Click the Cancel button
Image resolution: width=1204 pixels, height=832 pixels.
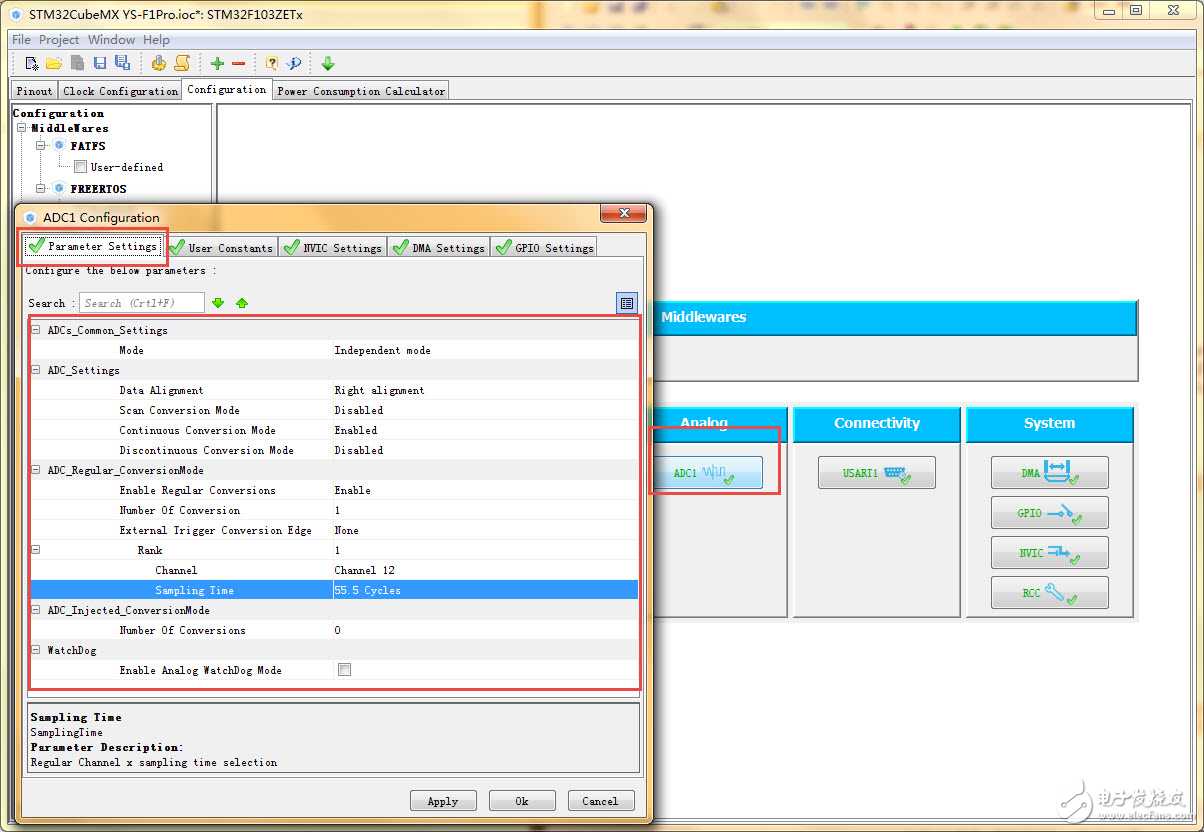[x=600, y=800]
